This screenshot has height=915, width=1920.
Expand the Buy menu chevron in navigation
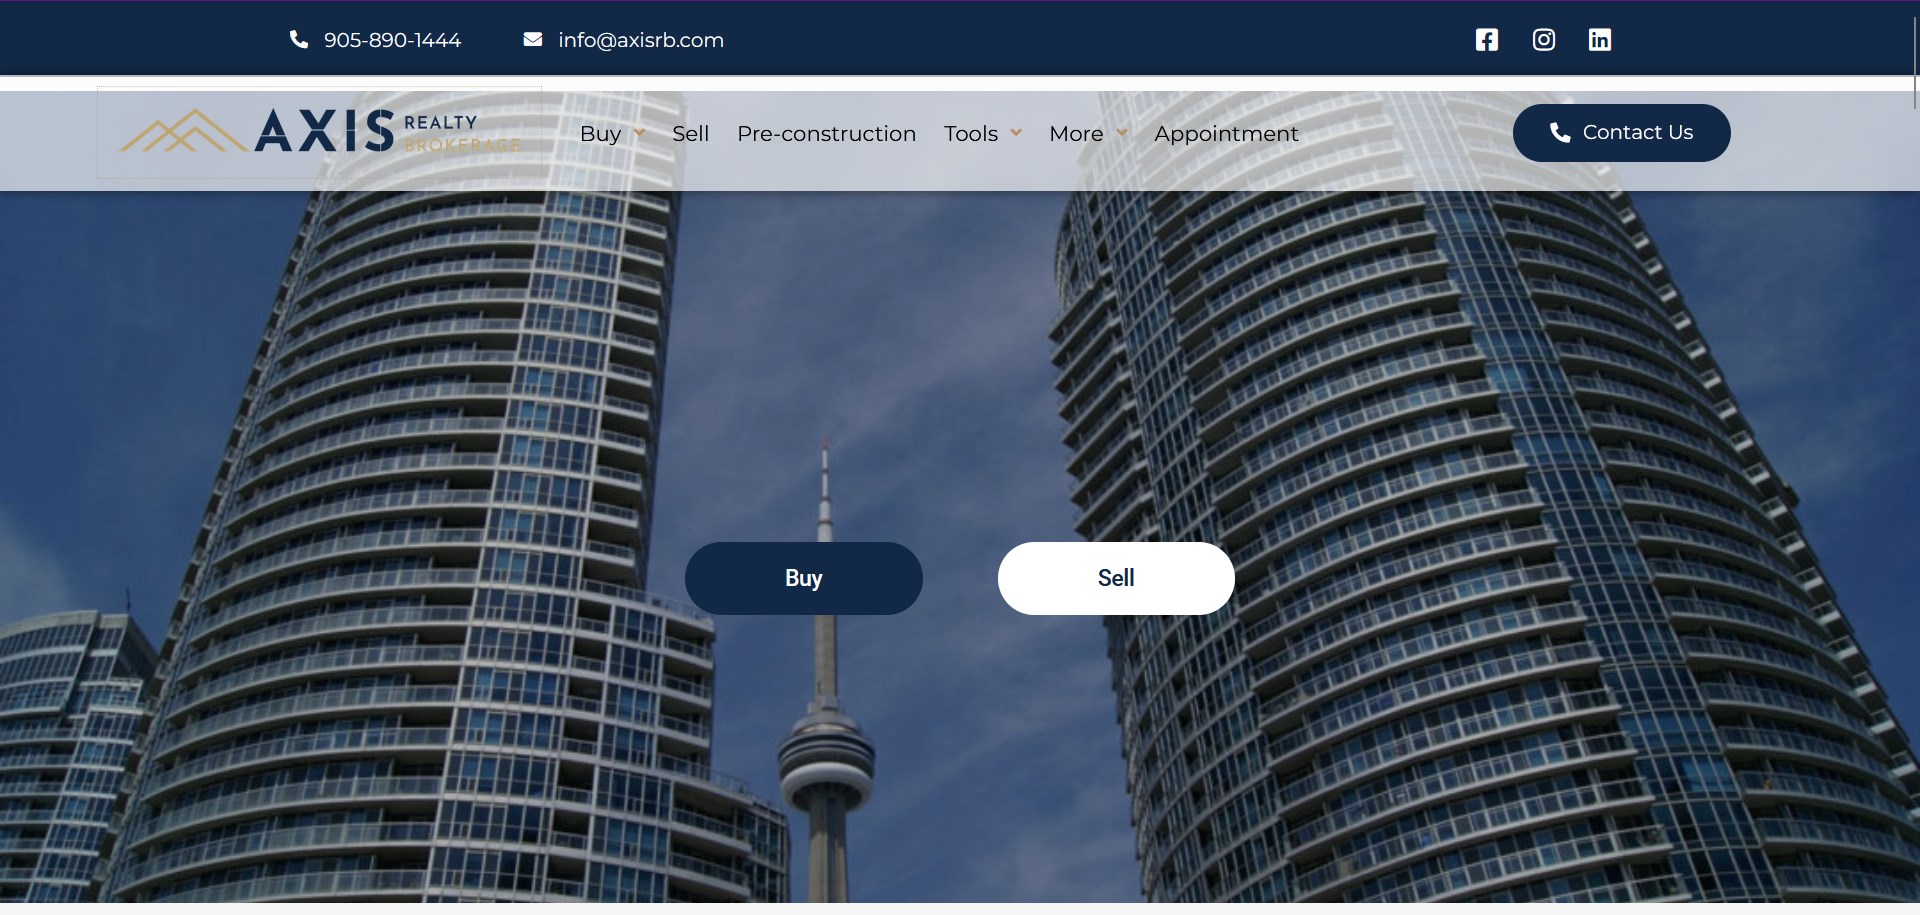[x=640, y=133]
